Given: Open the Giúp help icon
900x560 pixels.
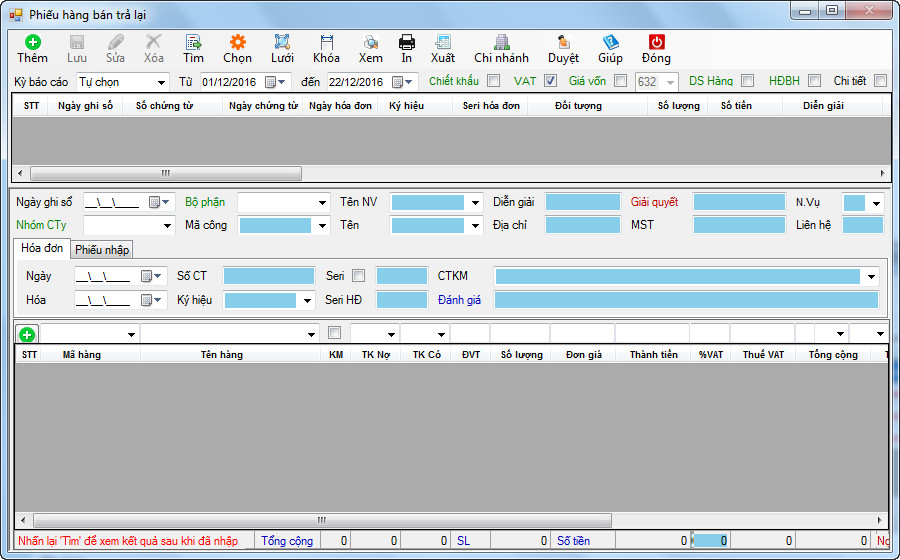Looking at the screenshot, I should point(610,42).
